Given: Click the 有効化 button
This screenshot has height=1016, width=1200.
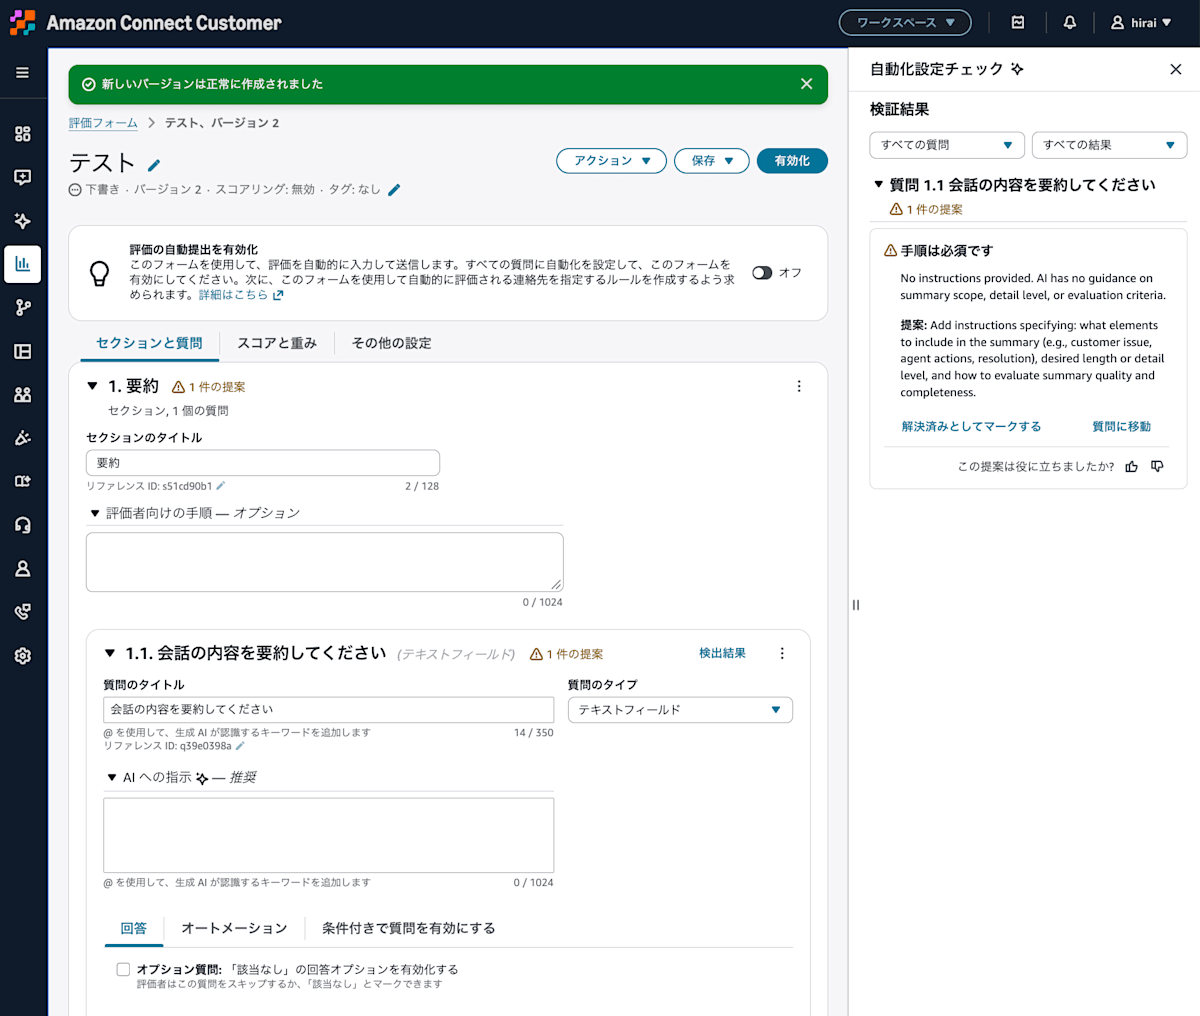Looking at the screenshot, I should [x=792, y=161].
